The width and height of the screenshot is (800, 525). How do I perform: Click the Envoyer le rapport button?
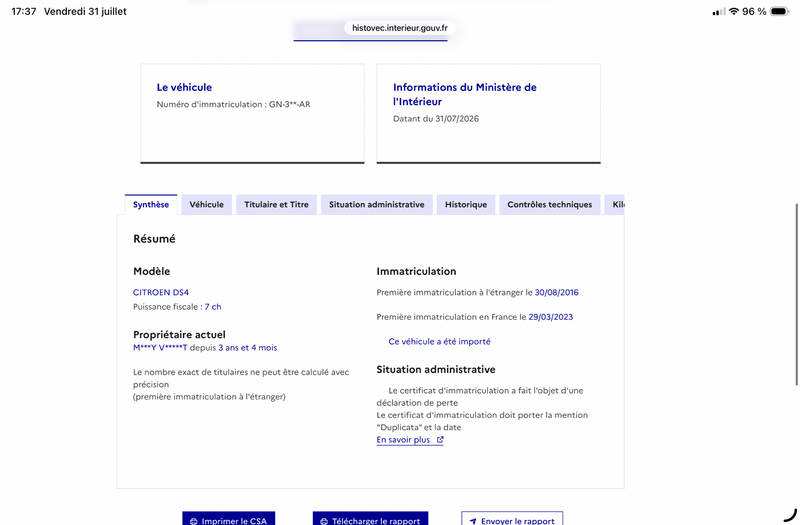coord(512,519)
